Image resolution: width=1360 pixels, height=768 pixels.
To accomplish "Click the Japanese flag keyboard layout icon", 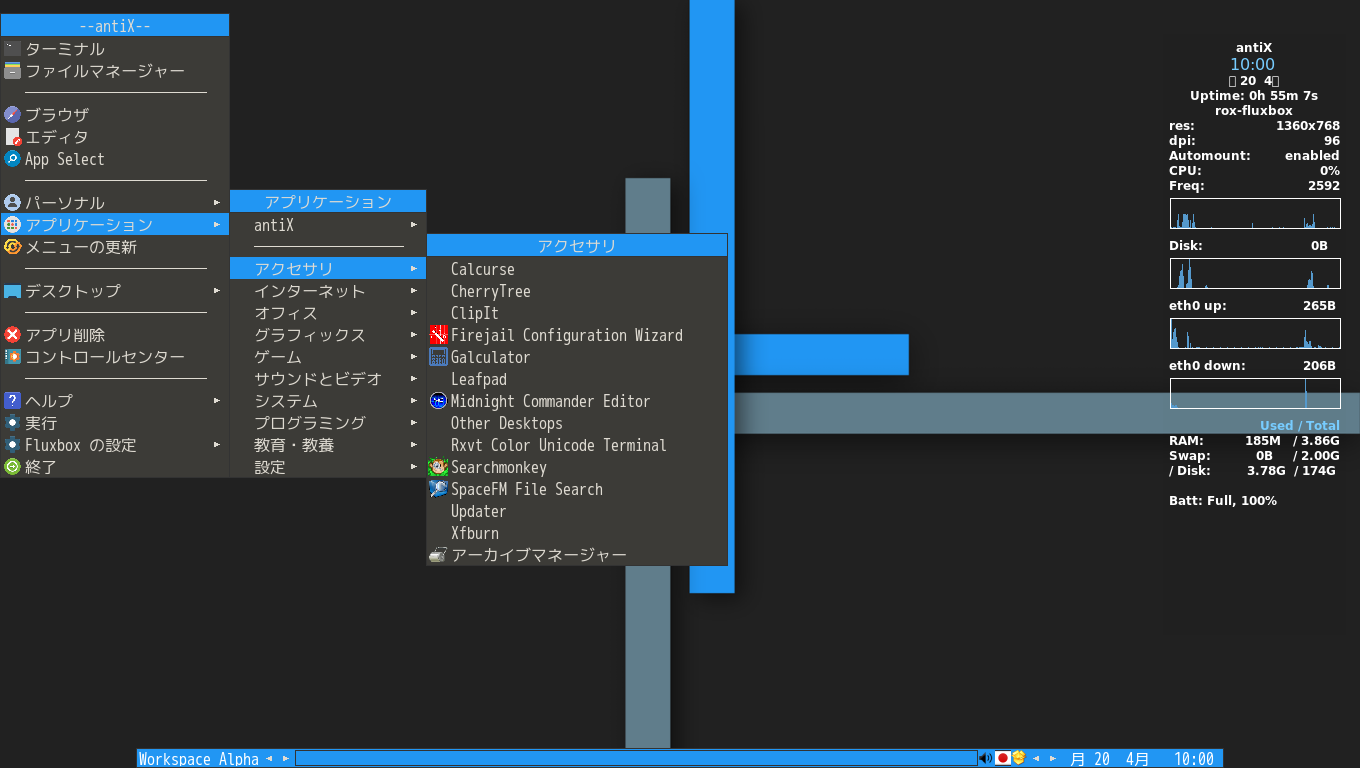I will pyautogui.click(x=1003, y=758).
